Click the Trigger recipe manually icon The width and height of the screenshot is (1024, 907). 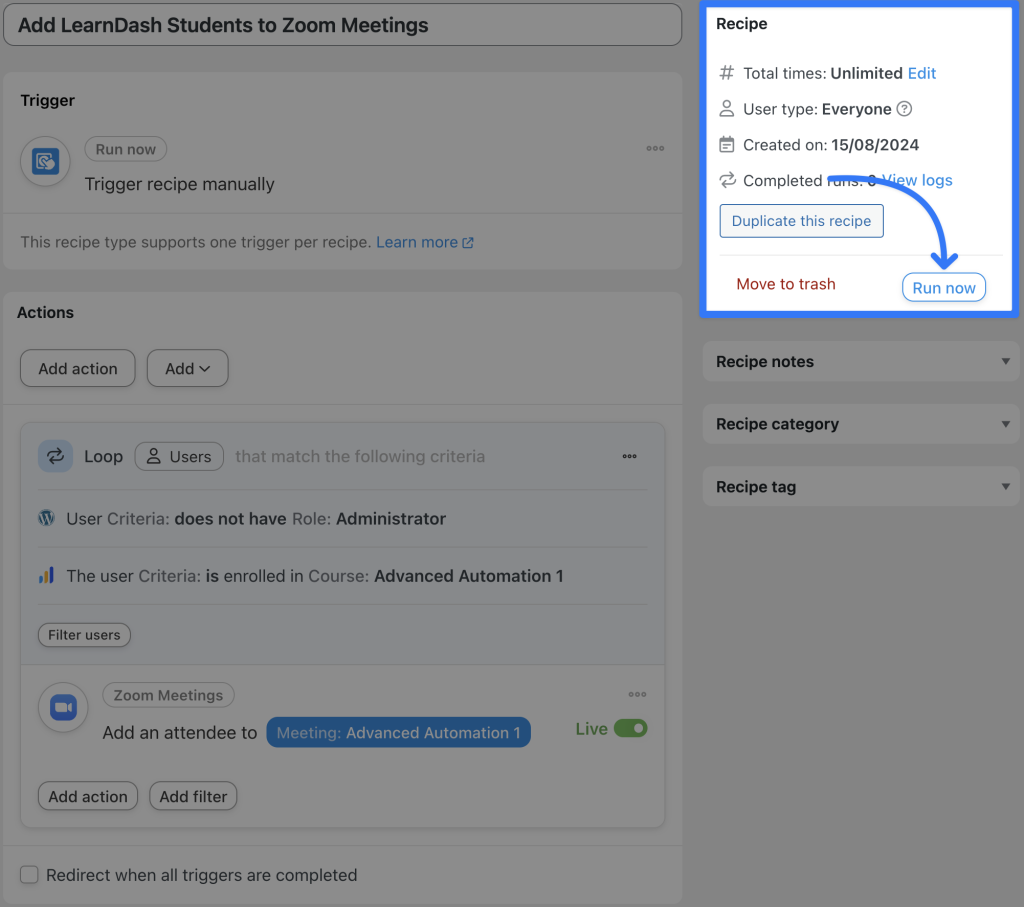point(44,161)
